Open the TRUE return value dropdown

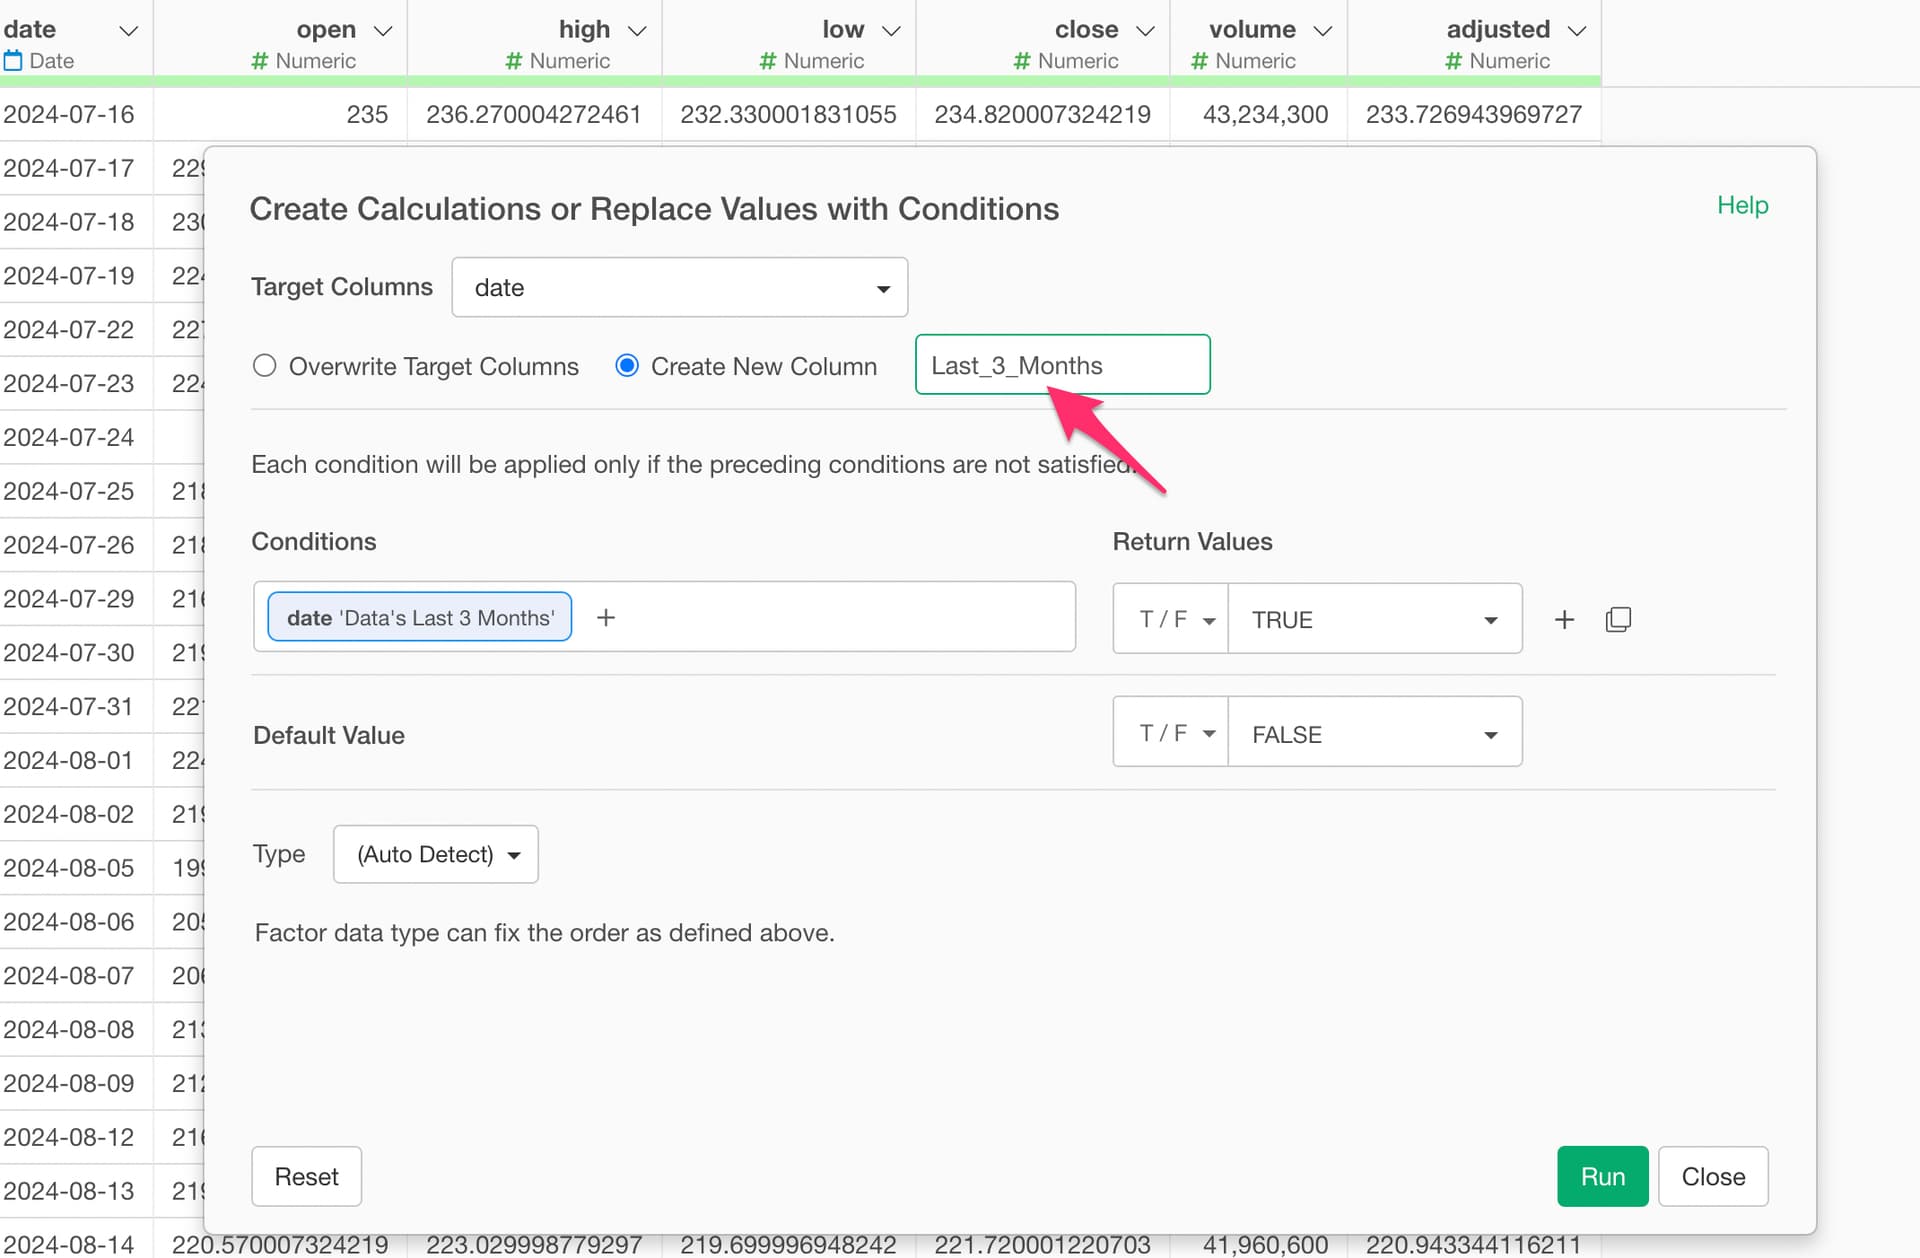[1375, 619]
